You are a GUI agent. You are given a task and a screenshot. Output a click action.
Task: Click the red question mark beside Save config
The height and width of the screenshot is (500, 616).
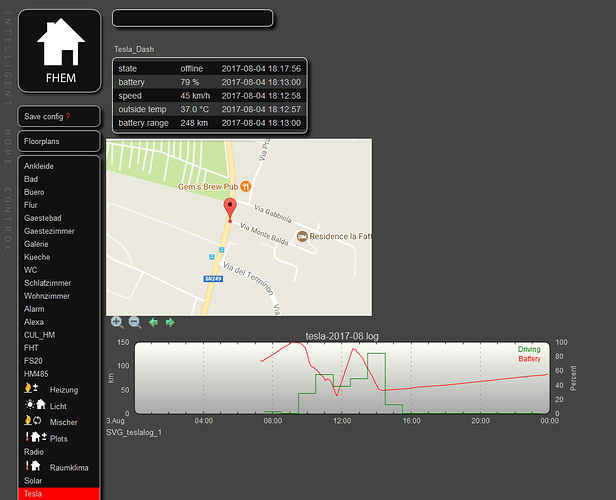pyautogui.click(x=68, y=117)
